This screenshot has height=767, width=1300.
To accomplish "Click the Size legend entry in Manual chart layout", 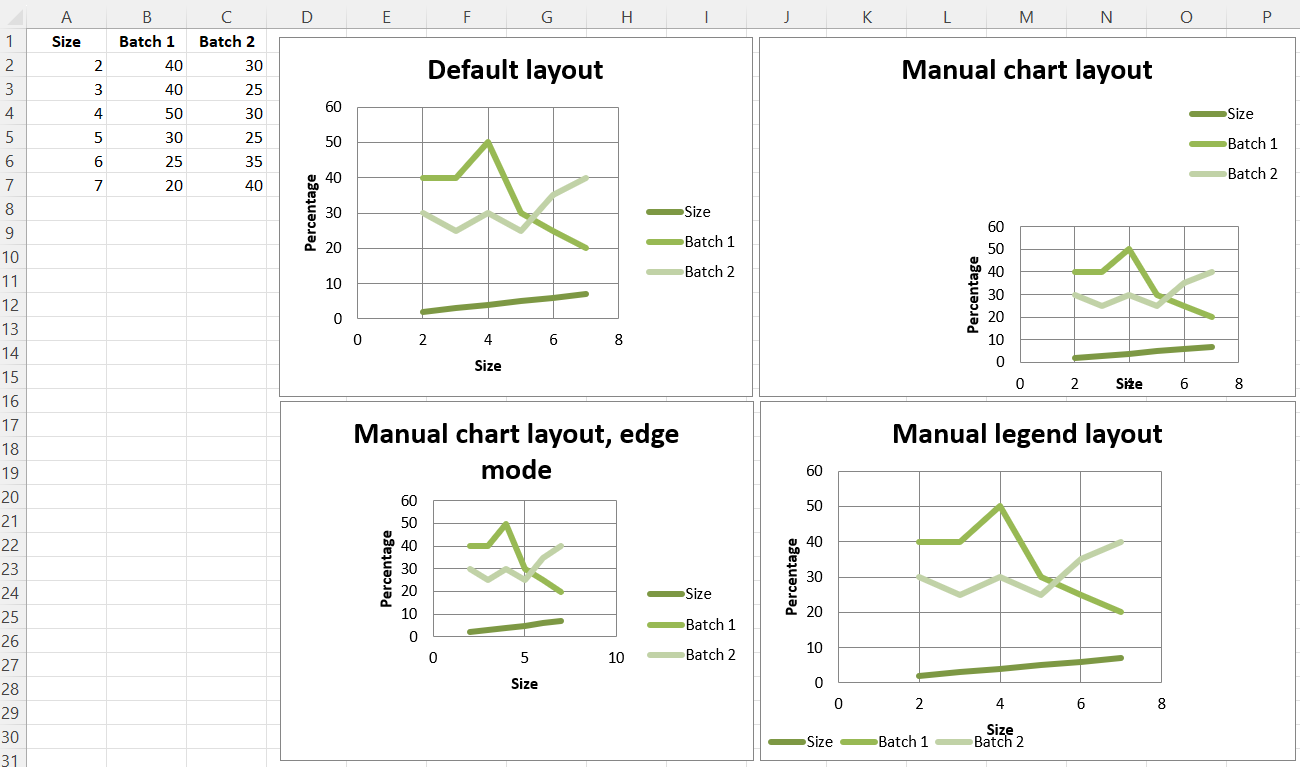I will click(1221, 114).
